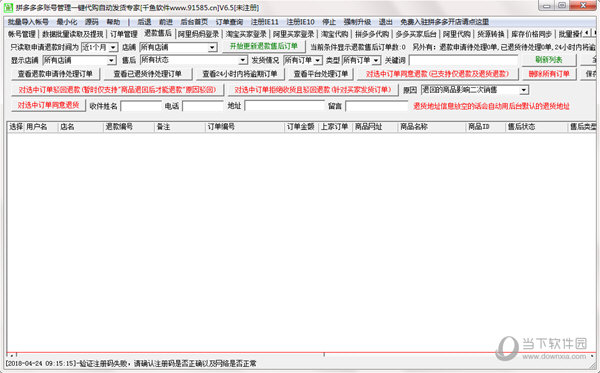Click 对选中订单驳回退款 button

117,90
